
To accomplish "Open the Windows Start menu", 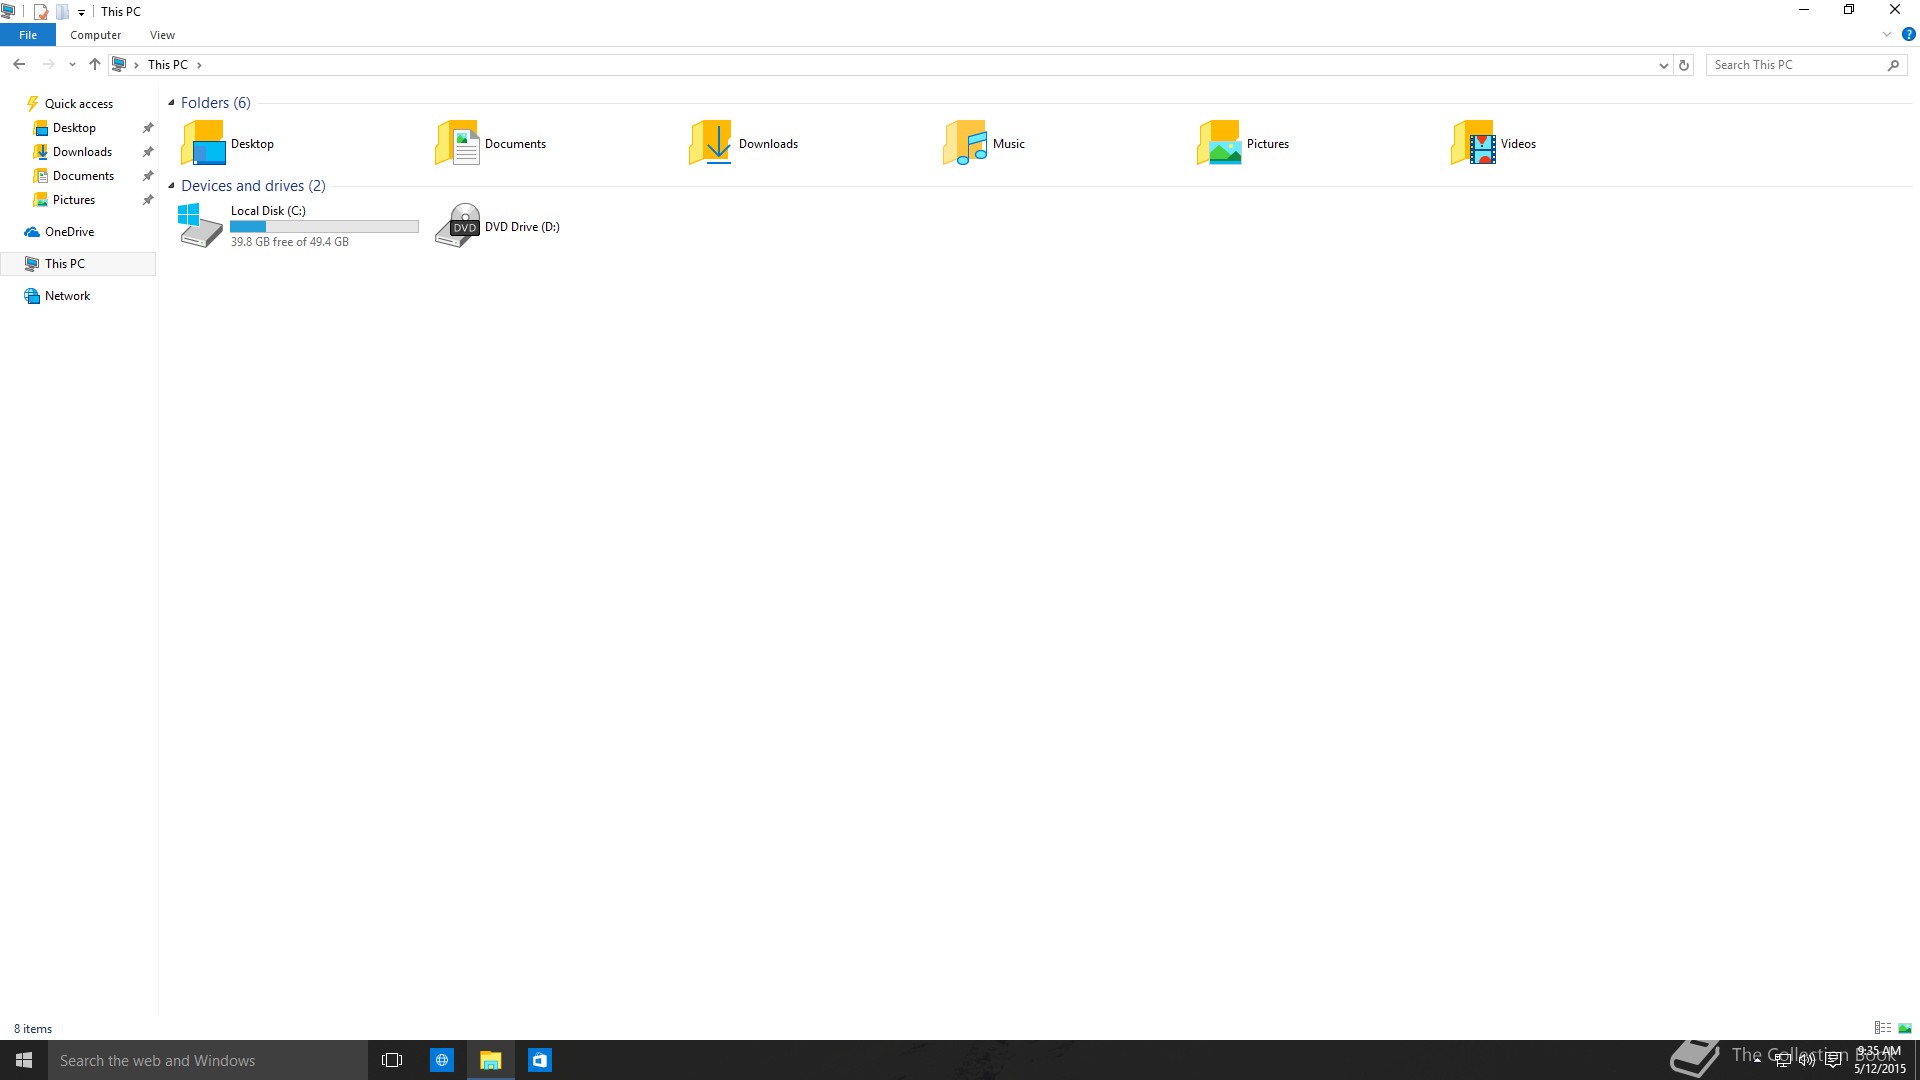I will (24, 1060).
